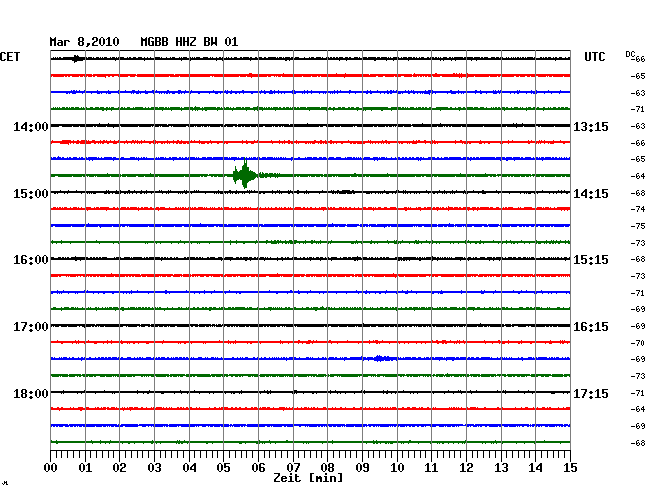This screenshot has width=650, height=494.
Task: Click the DC value -75
Action: [x=638, y=226]
